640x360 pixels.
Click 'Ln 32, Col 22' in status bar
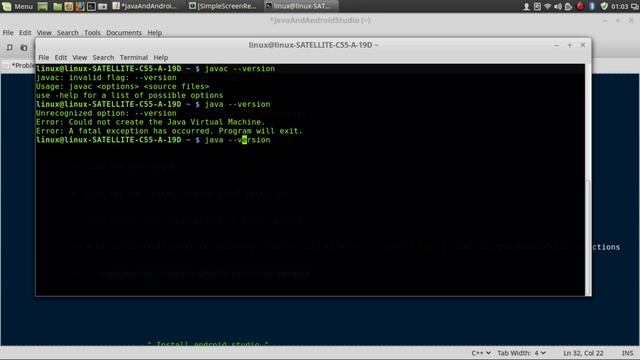point(583,353)
